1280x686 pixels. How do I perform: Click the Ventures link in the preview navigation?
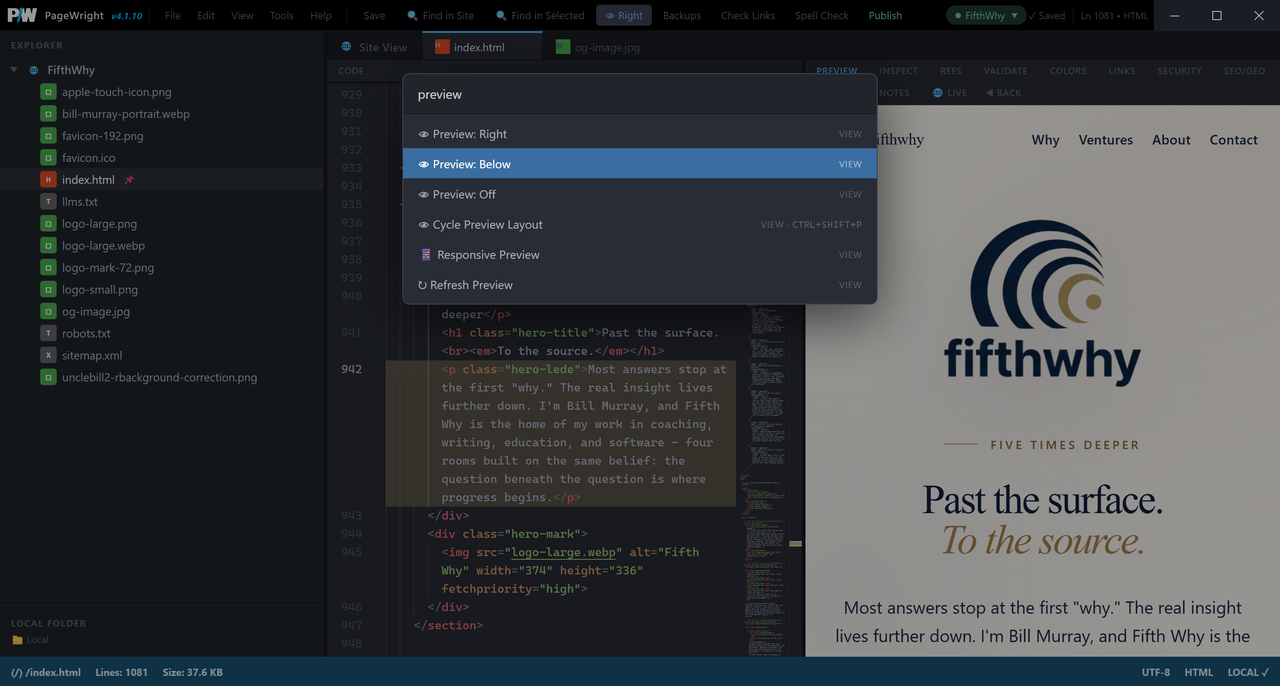pyautogui.click(x=1106, y=140)
